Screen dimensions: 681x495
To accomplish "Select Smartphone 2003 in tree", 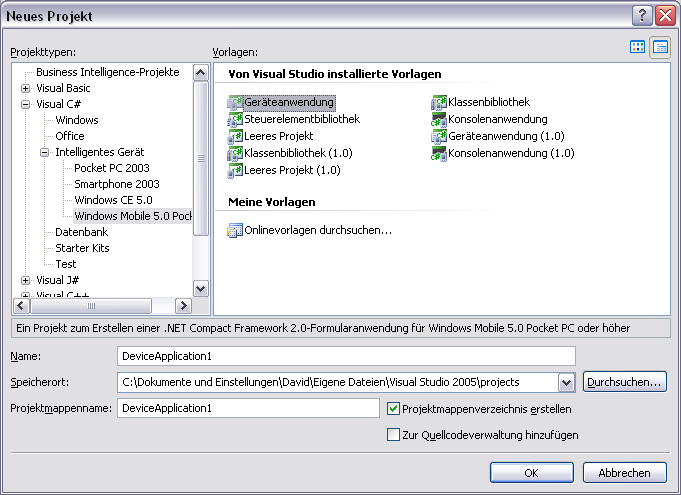I will click(x=117, y=184).
